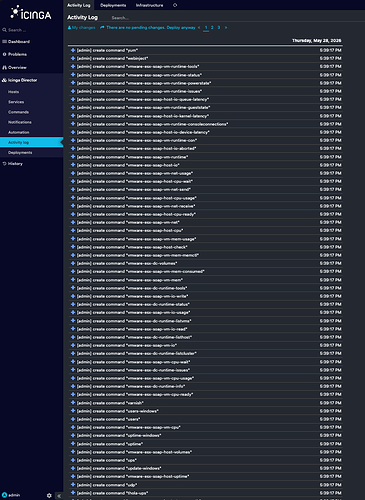Click plus icon for "ups" entry
Image resolution: width=365 pixels, height=500 pixels.
(73, 460)
